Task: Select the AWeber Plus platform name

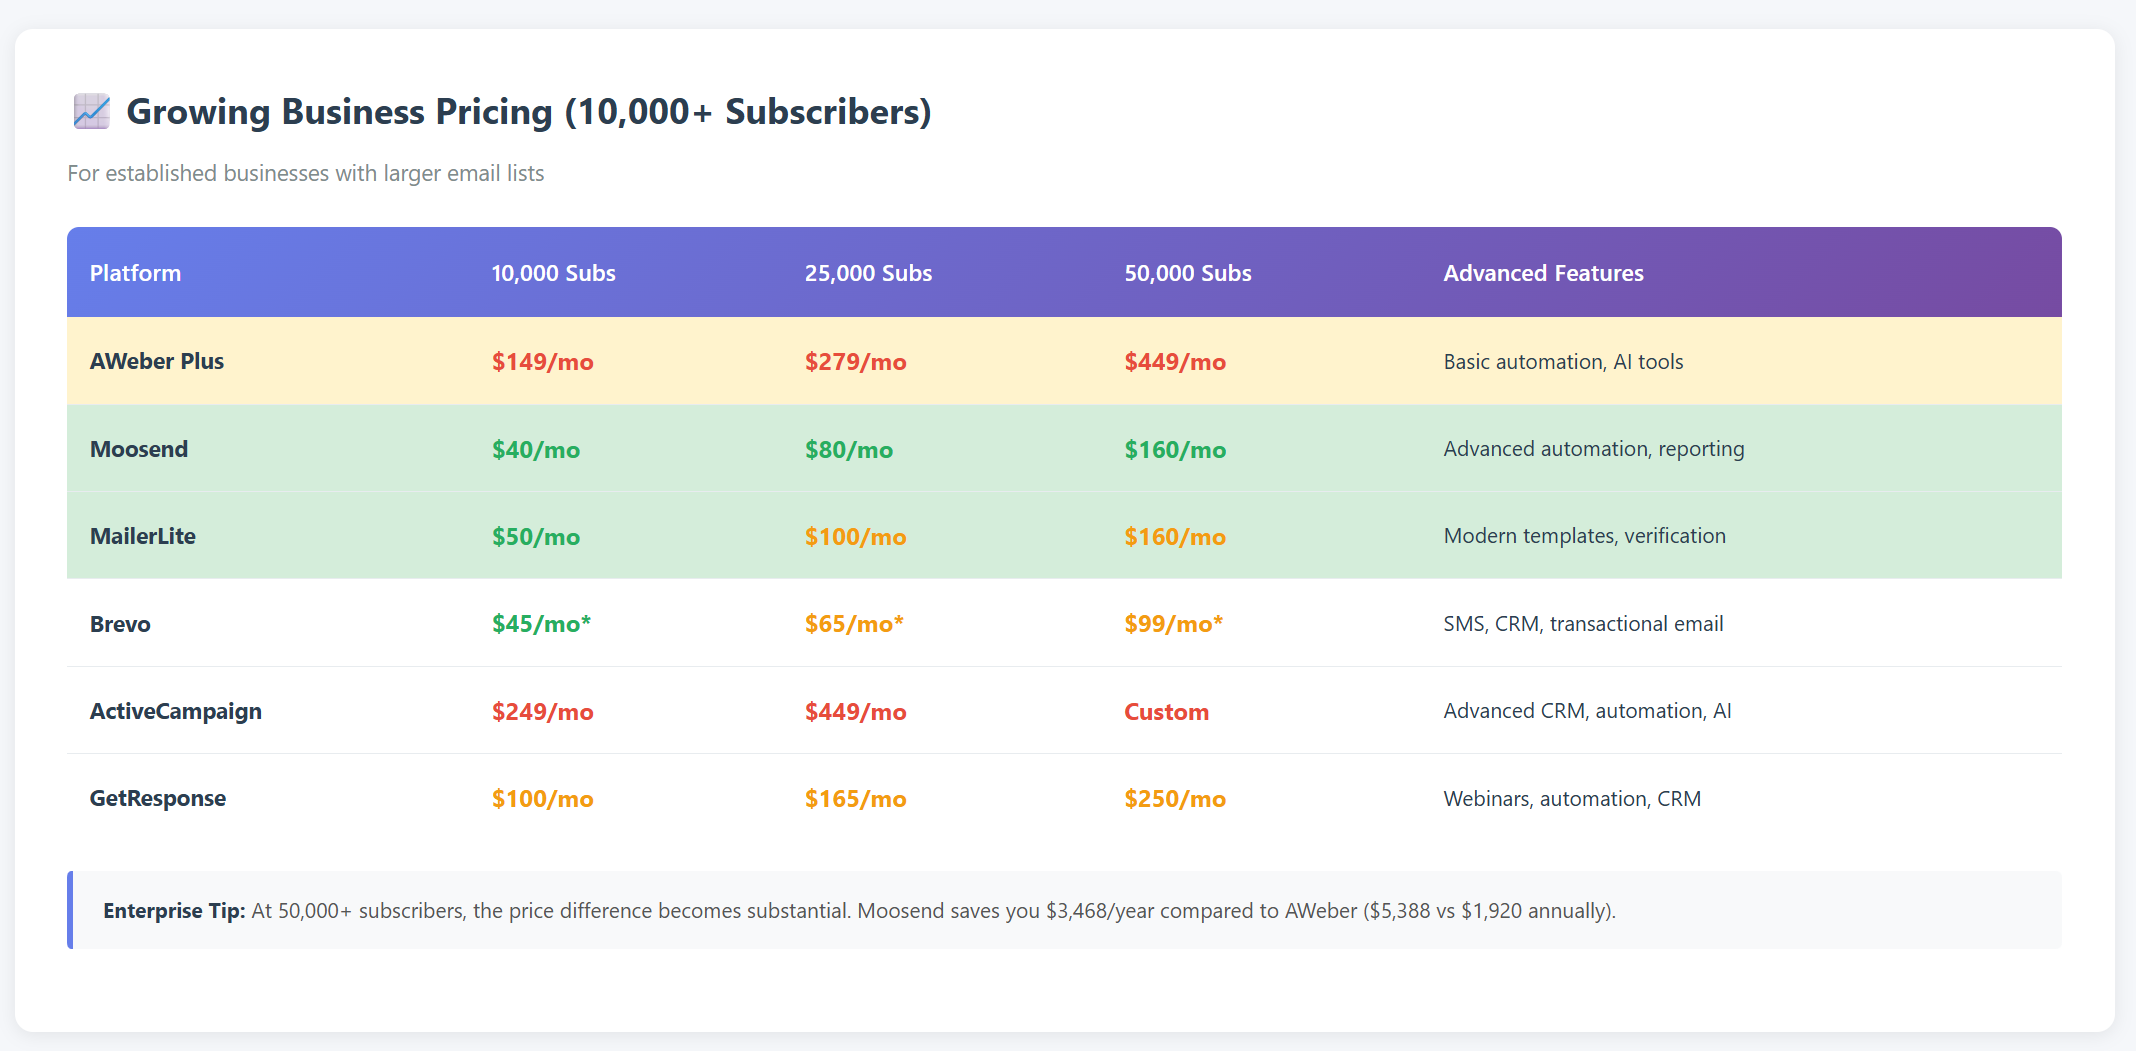Action: 157,361
